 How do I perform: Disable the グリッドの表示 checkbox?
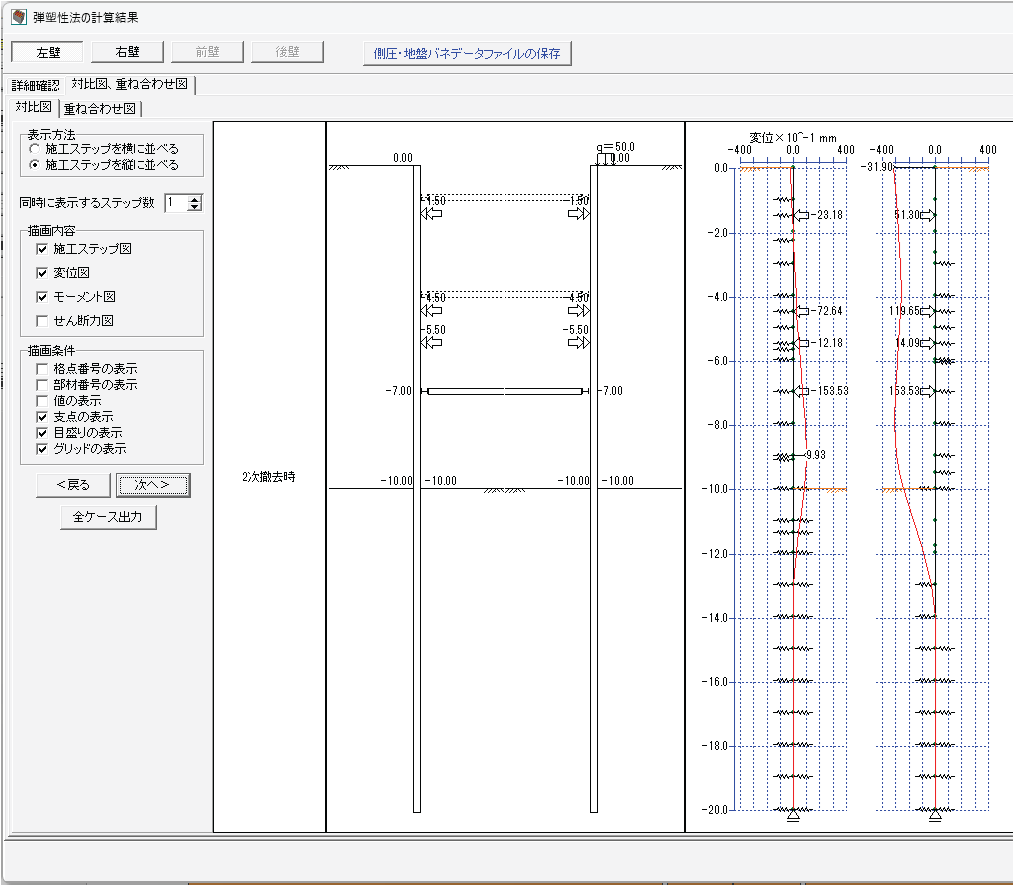click(x=42, y=449)
